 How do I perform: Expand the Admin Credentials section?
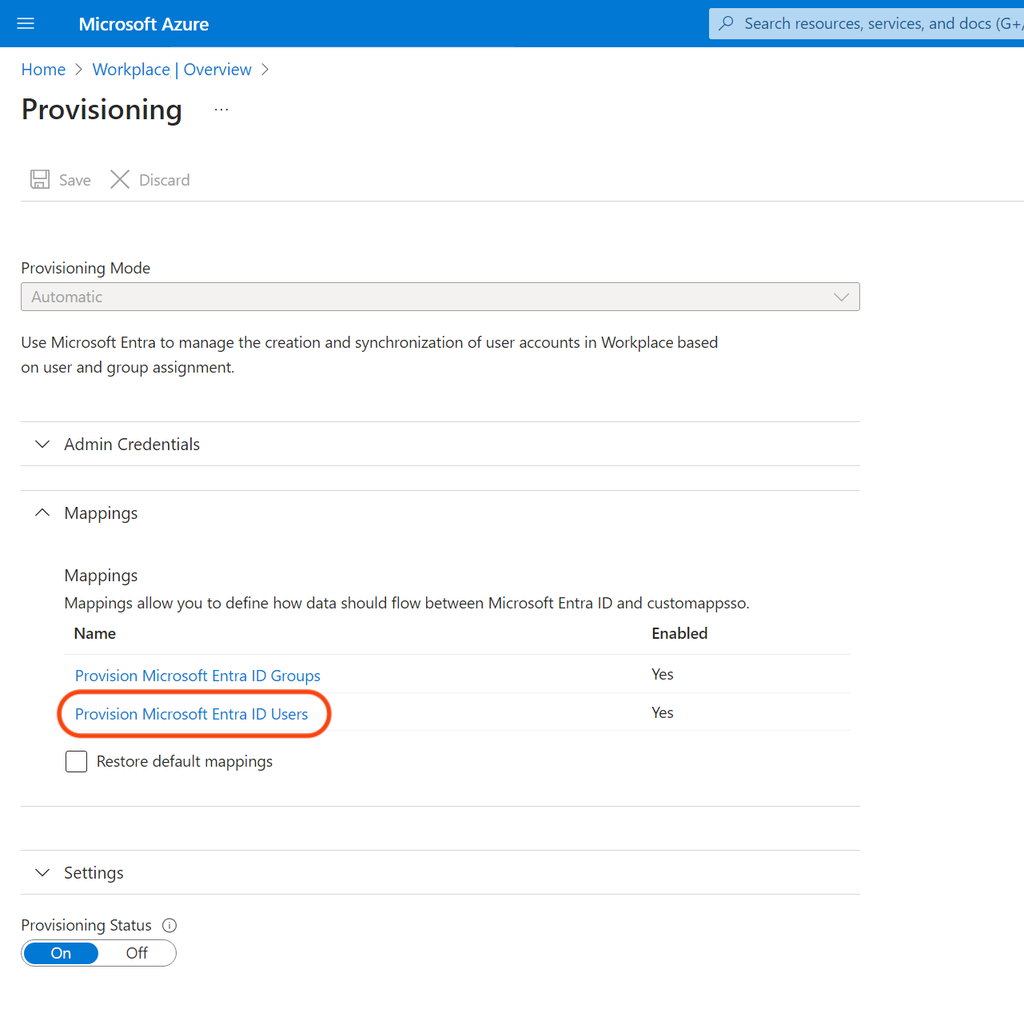440,444
